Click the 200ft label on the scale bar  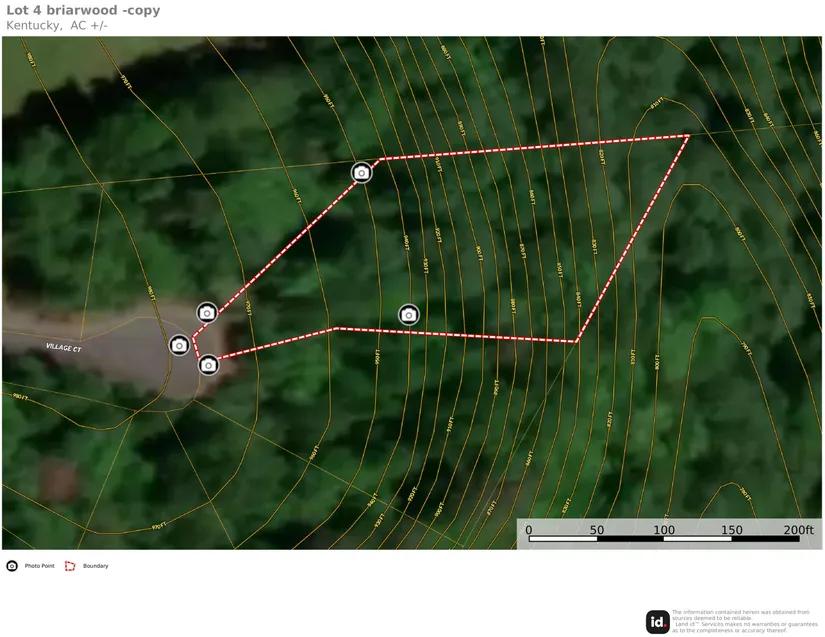[798, 530]
